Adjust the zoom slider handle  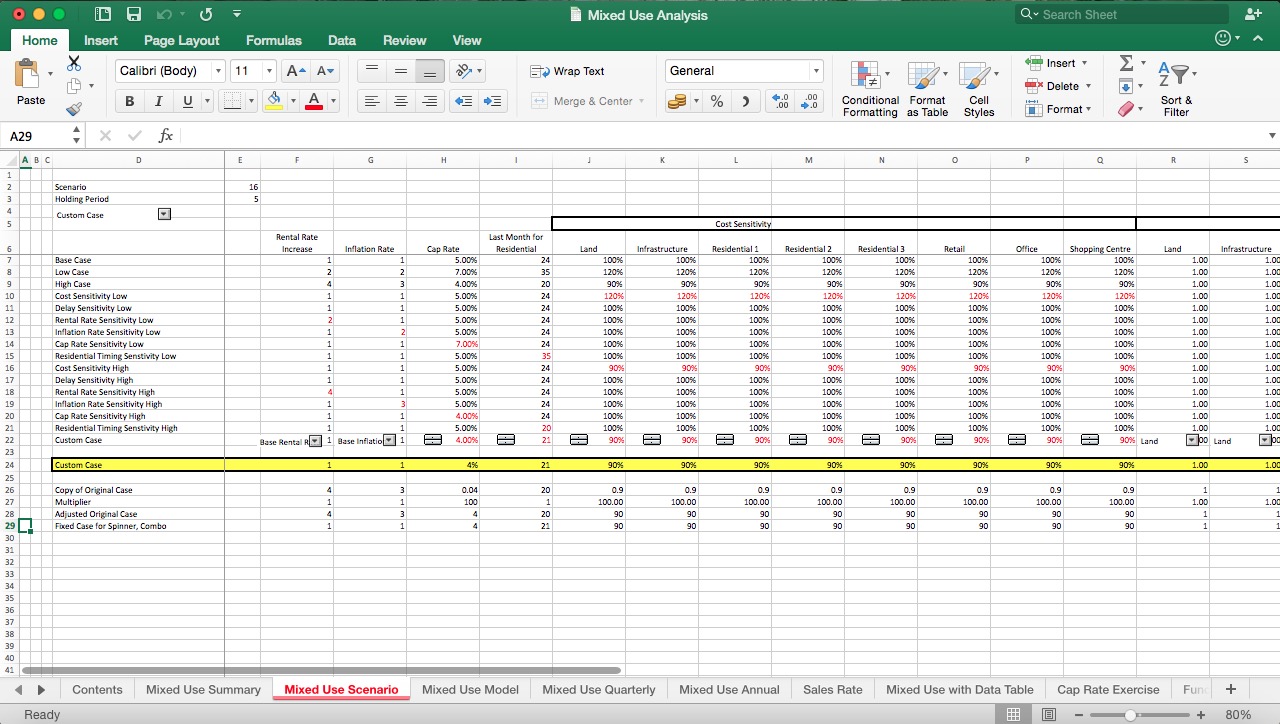click(x=1130, y=715)
